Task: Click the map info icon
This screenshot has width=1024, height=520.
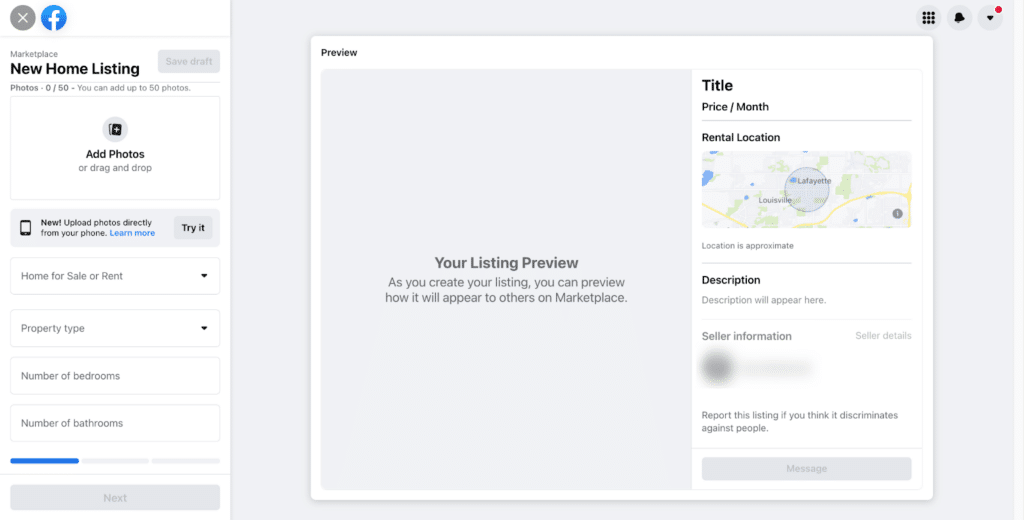Action: (x=897, y=214)
